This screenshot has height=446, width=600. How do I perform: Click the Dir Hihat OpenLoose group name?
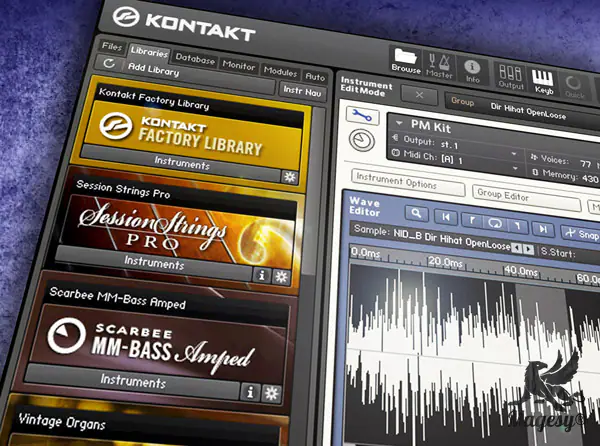pos(528,111)
